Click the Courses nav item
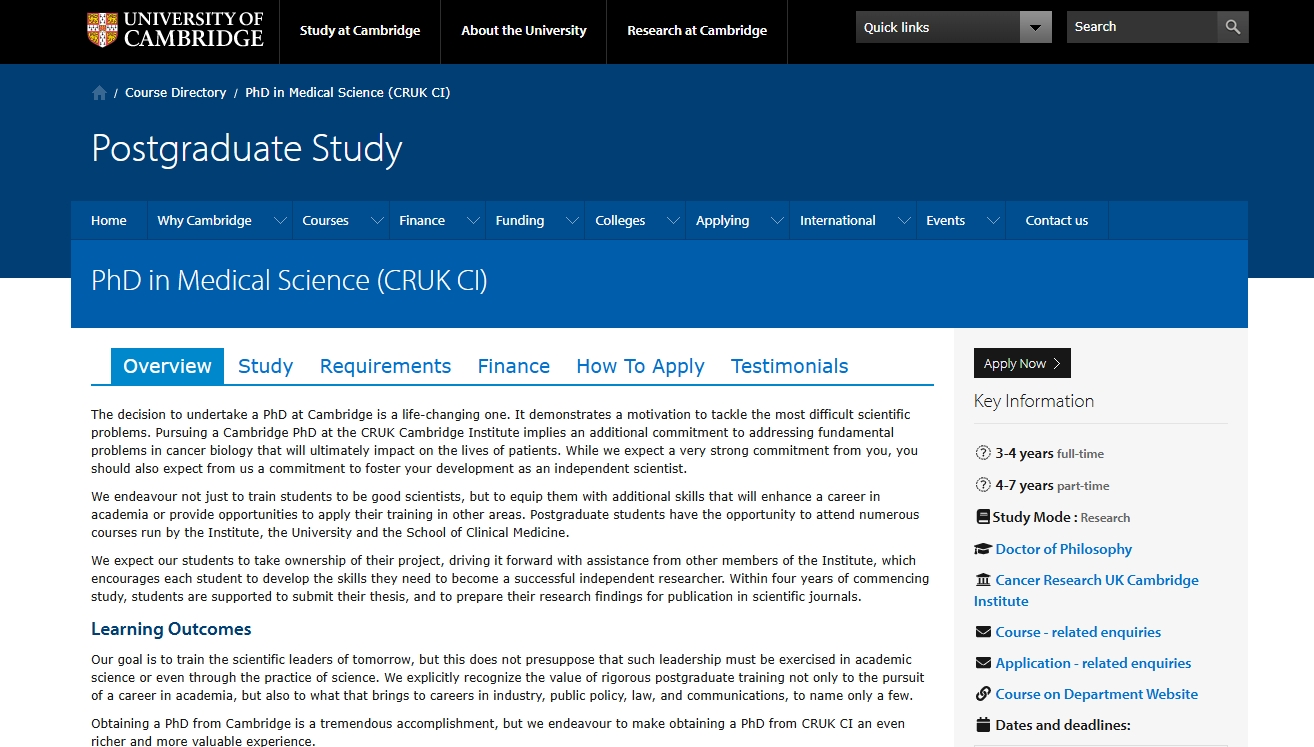The height and width of the screenshot is (747, 1314). pyautogui.click(x=326, y=221)
